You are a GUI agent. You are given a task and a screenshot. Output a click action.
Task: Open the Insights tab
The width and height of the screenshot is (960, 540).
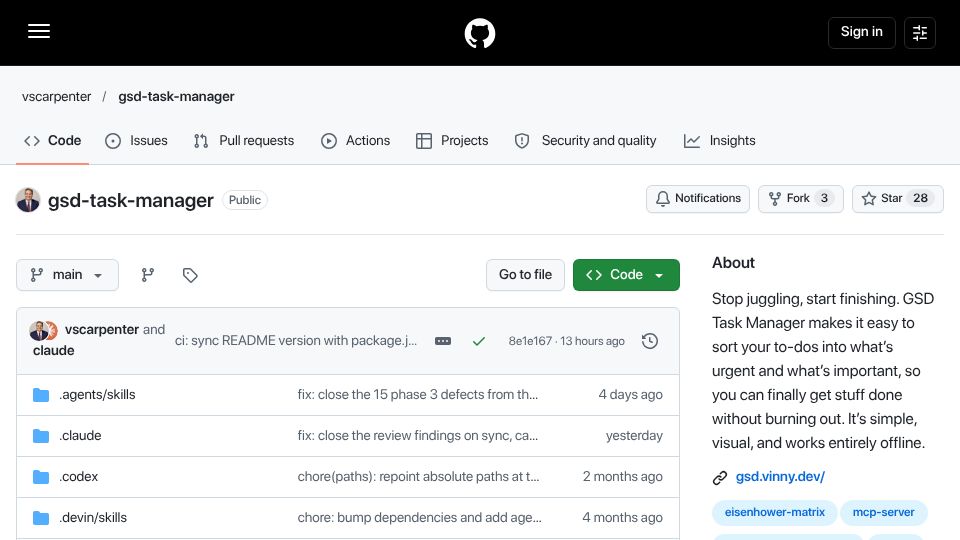click(719, 141)
